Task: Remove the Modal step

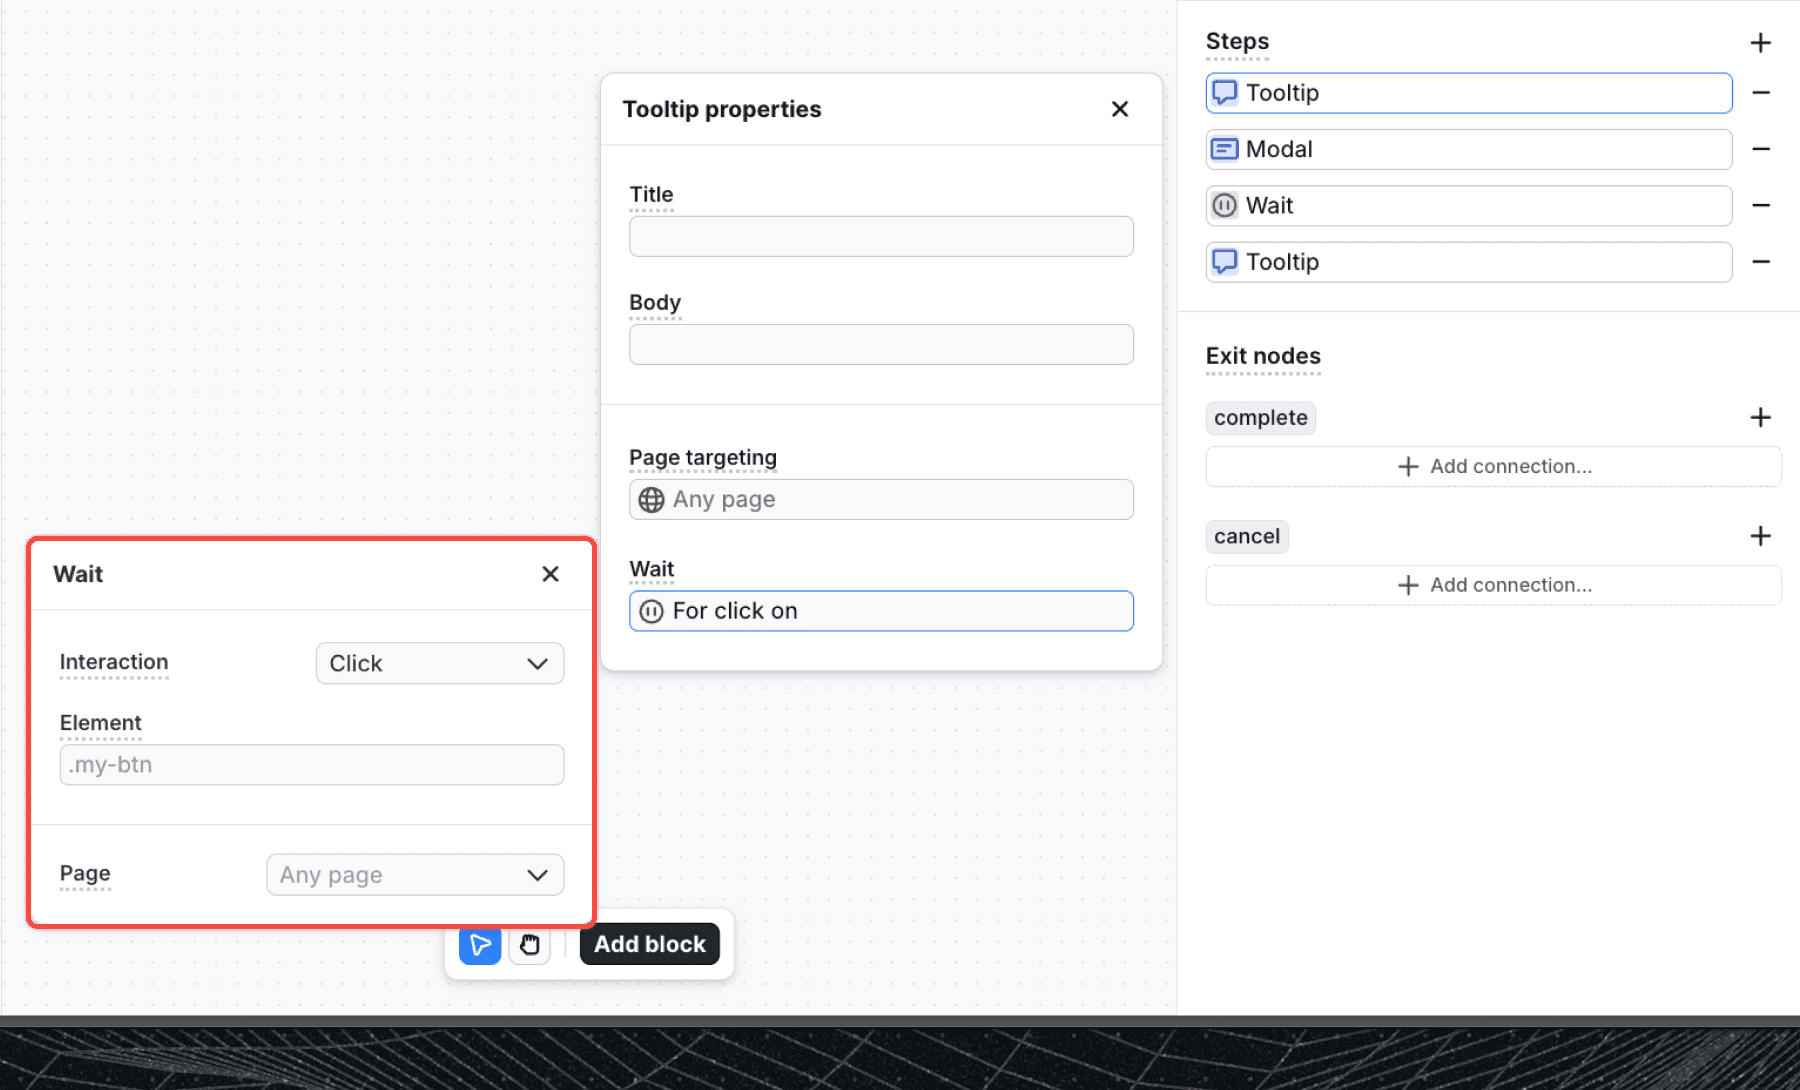Action: [1760, 149]
